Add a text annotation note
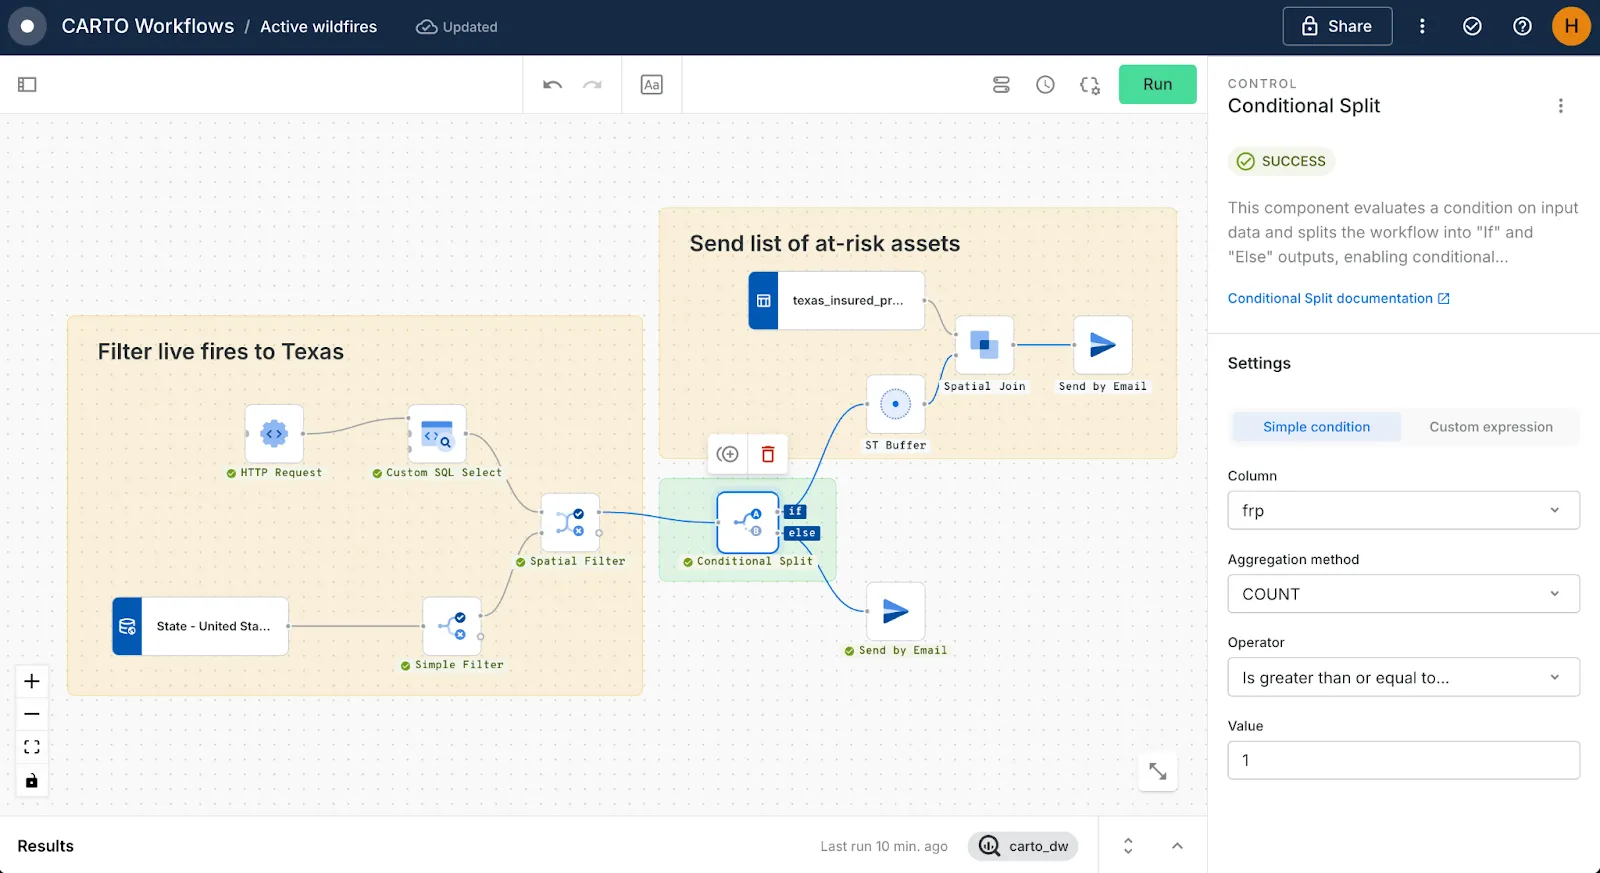Image resolution: width=1600 pixels, height=873 pixels. 652,85
